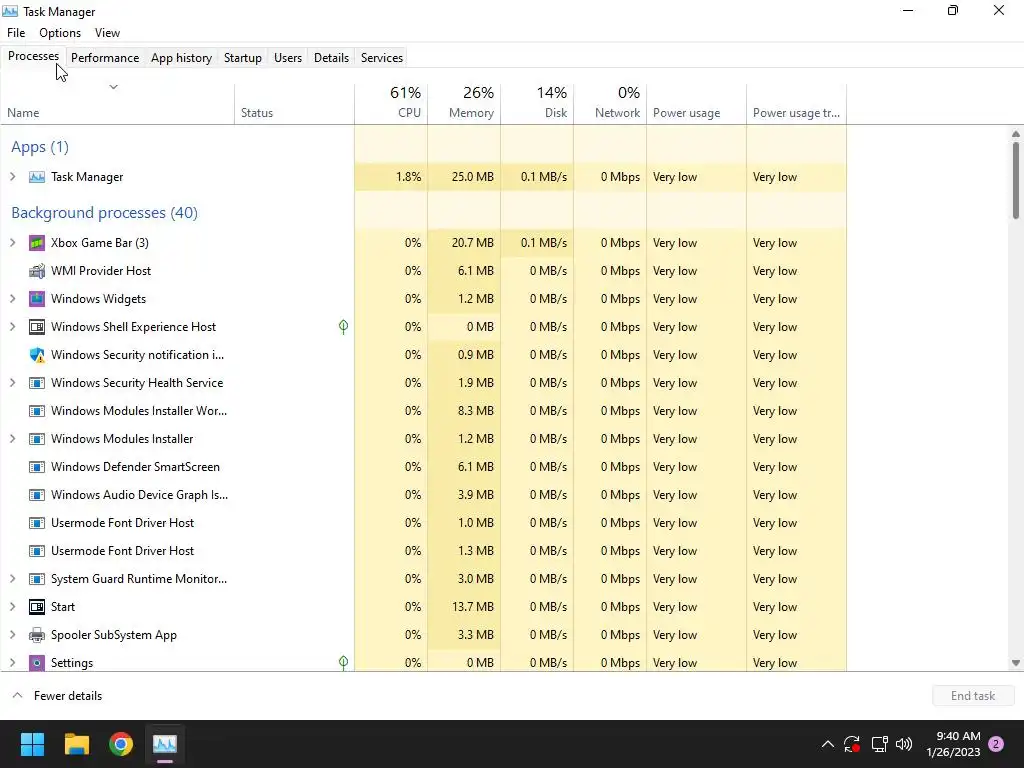Click the Settings process gear icon
Image resolution: width=1024 pixels, height=768 pixels.
[x=37, y=663]
